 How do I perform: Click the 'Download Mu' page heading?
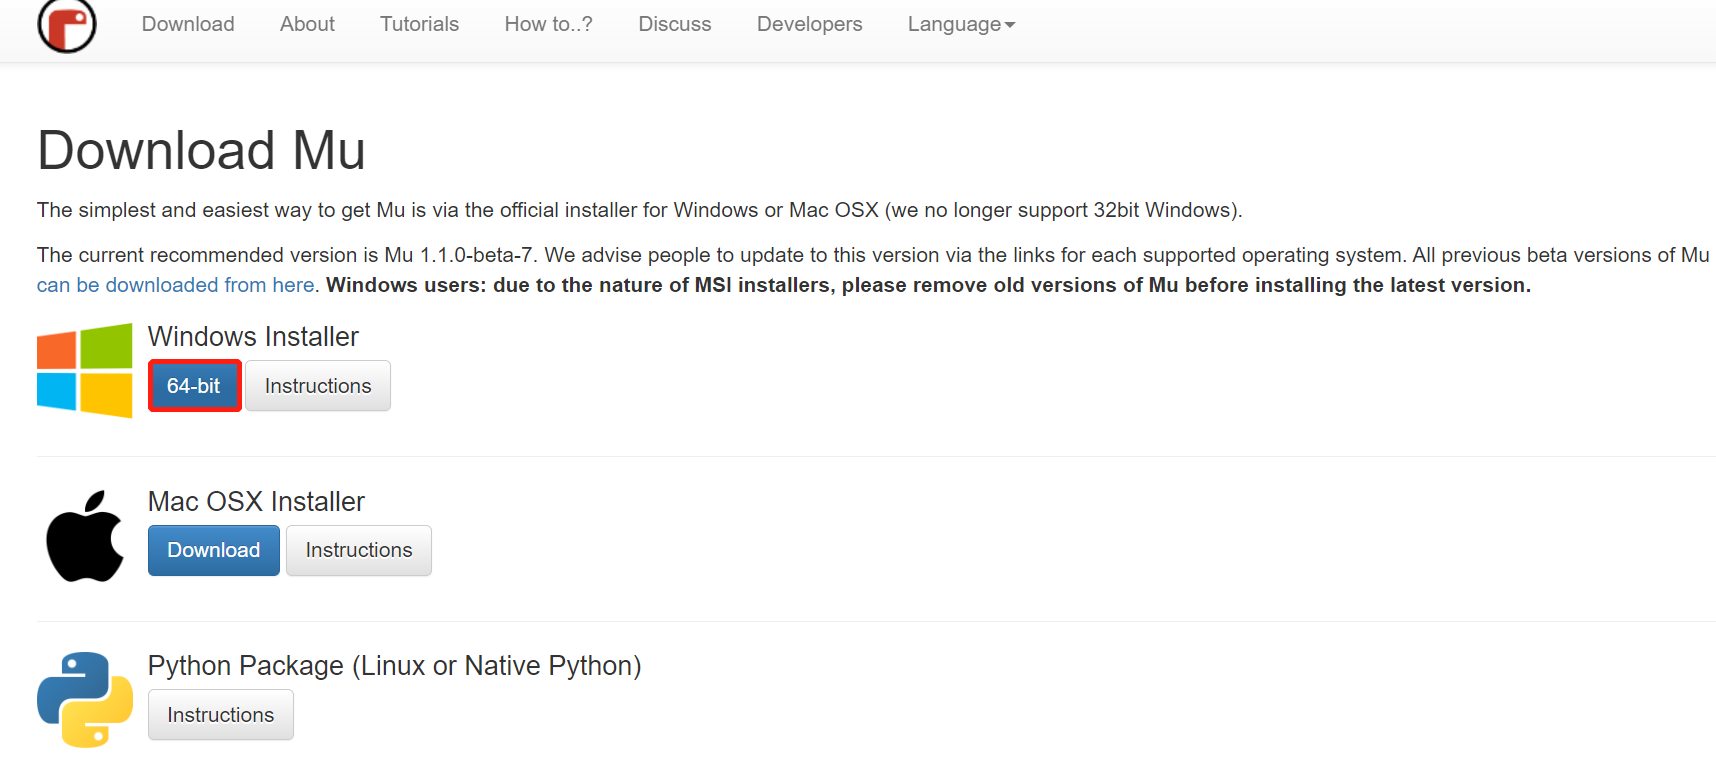tap(201, 150)
